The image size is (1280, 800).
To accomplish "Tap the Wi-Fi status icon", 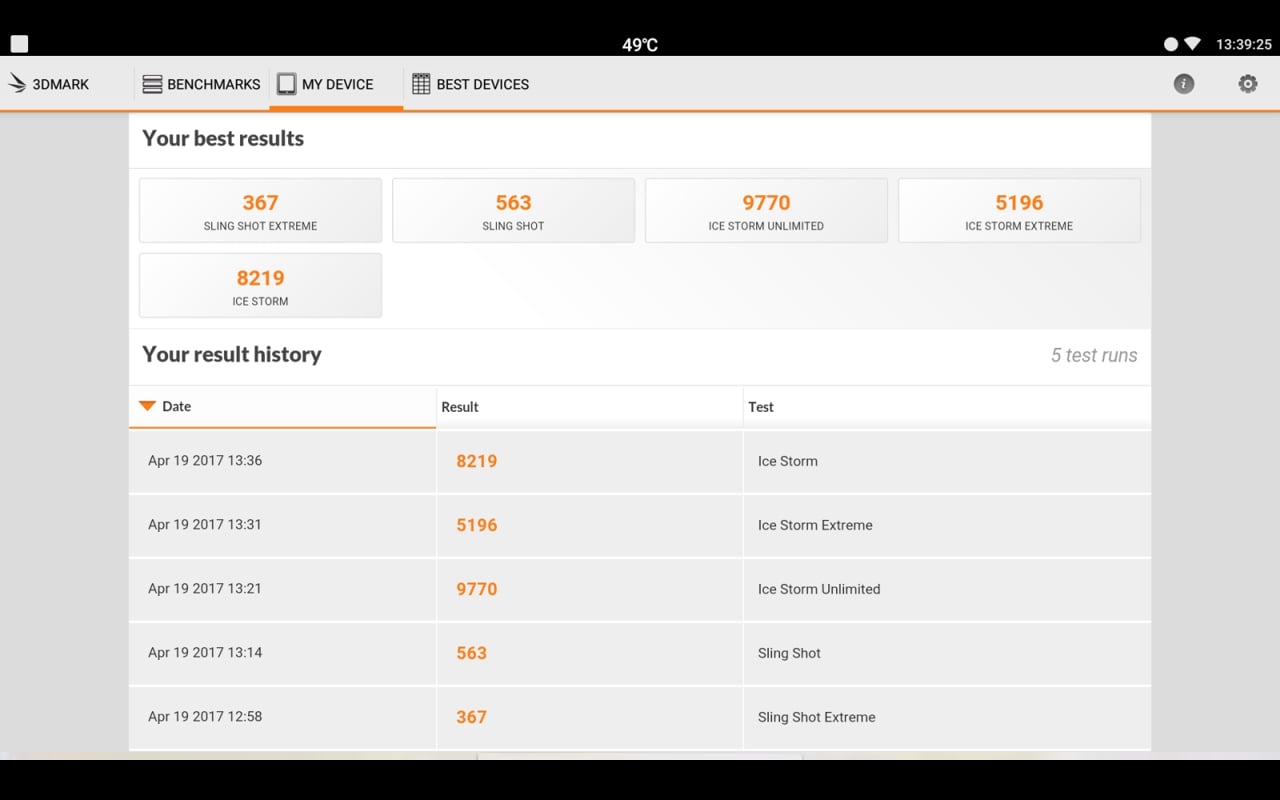I will pyautogui.click(x=1192, y=44).
